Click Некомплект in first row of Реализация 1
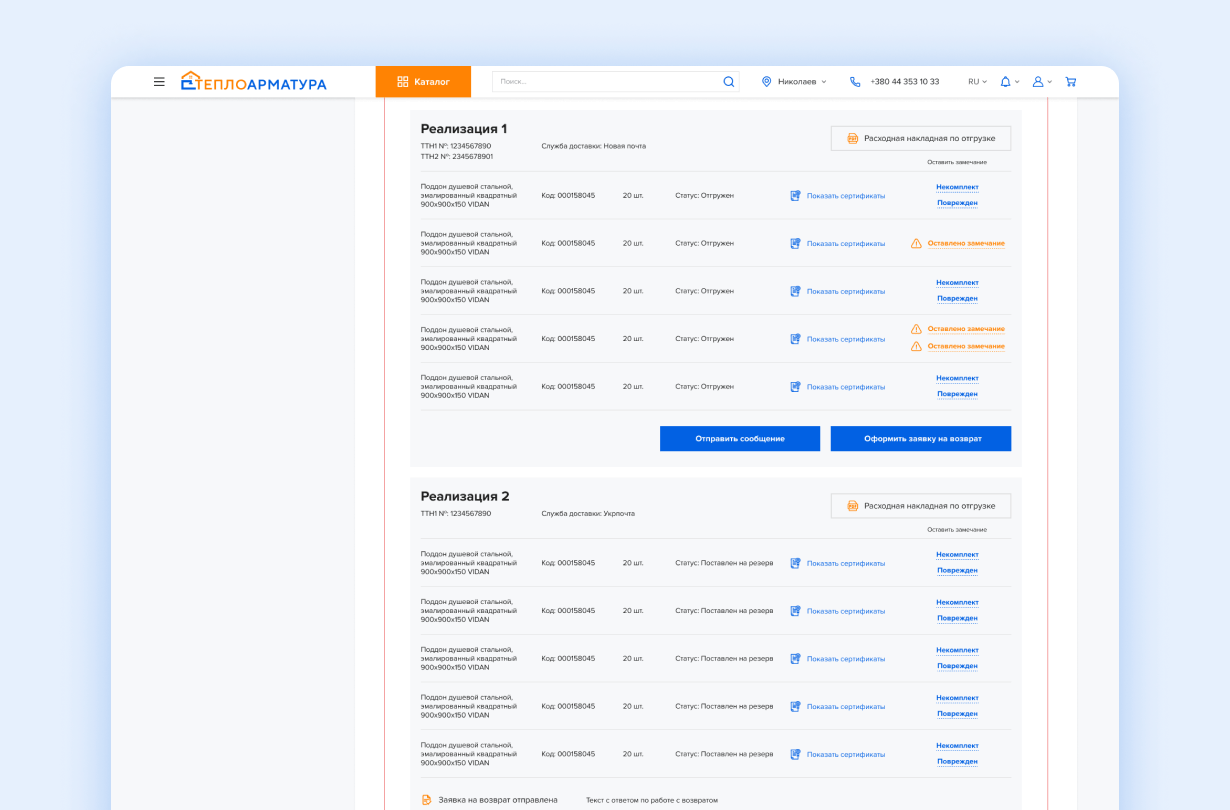This screenshot has height=810, width=1230. click(x=957, y=187)
